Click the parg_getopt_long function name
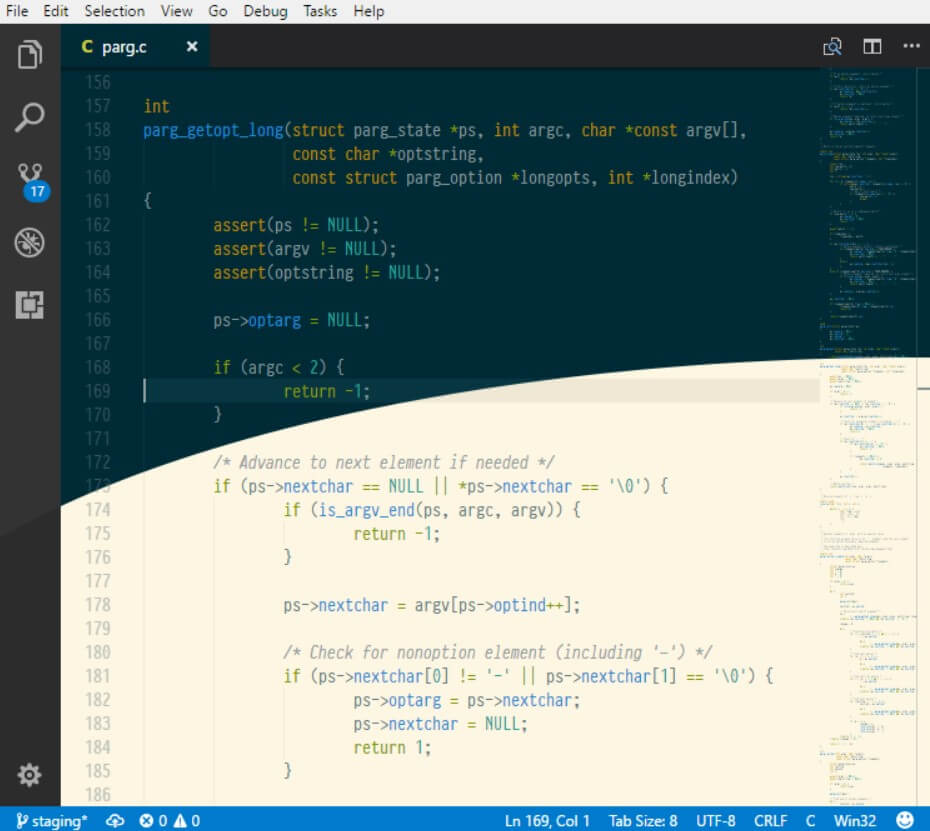The width and height of the screenshot is (930, 831). pyautogui.click(x=214, y=130)
